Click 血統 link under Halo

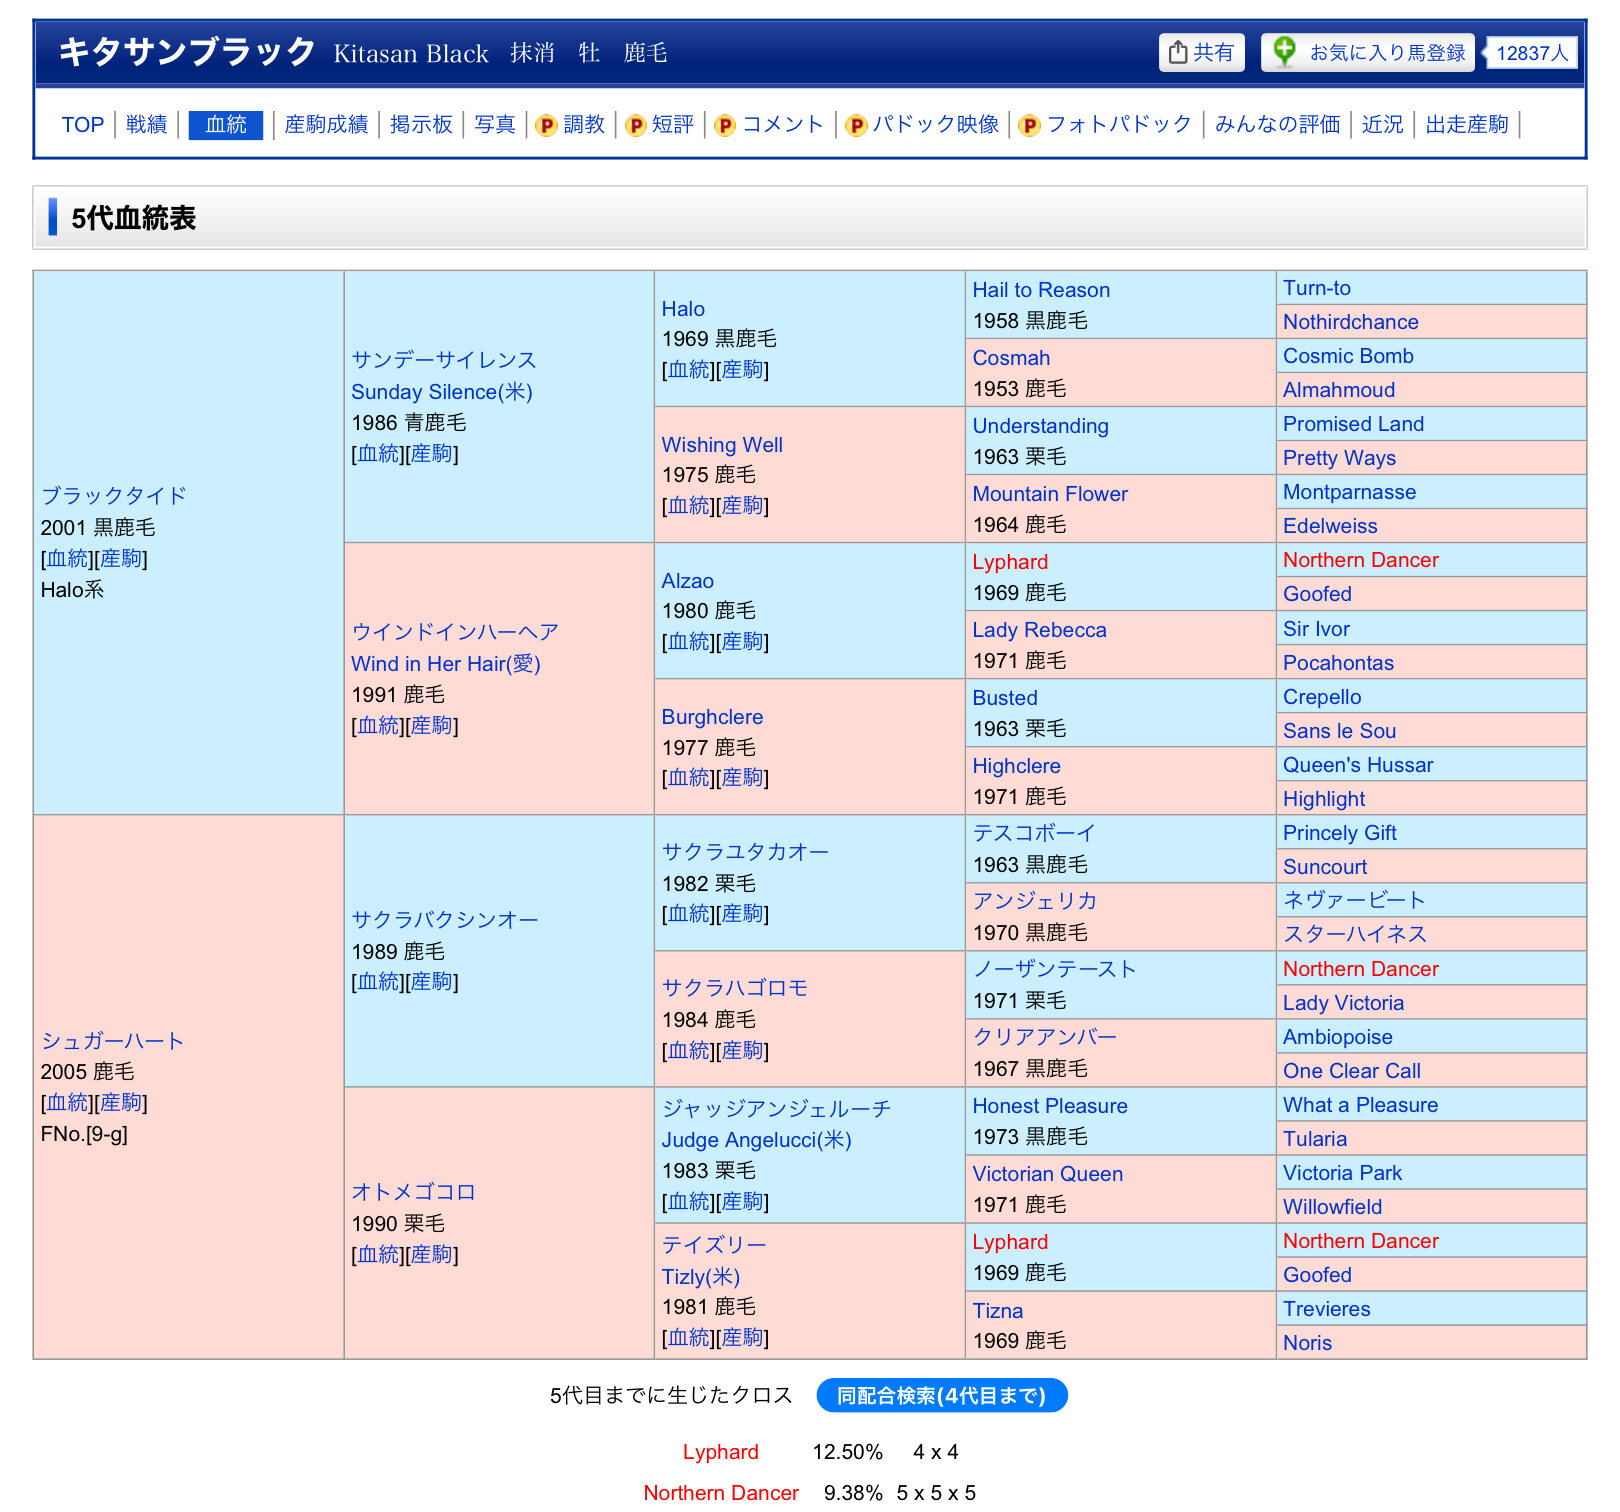coord(689,370)
